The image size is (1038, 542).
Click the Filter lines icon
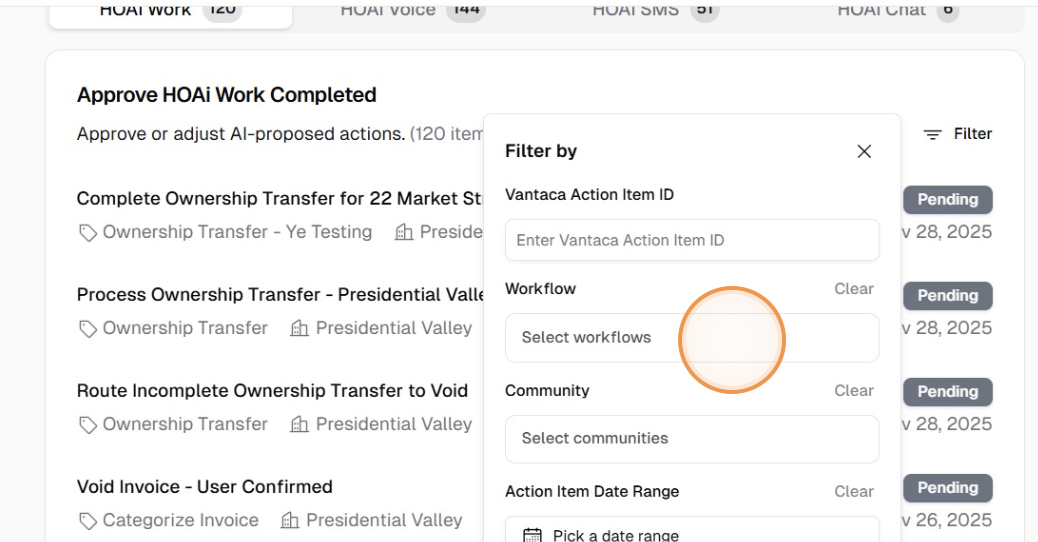(x=932, y=134)
